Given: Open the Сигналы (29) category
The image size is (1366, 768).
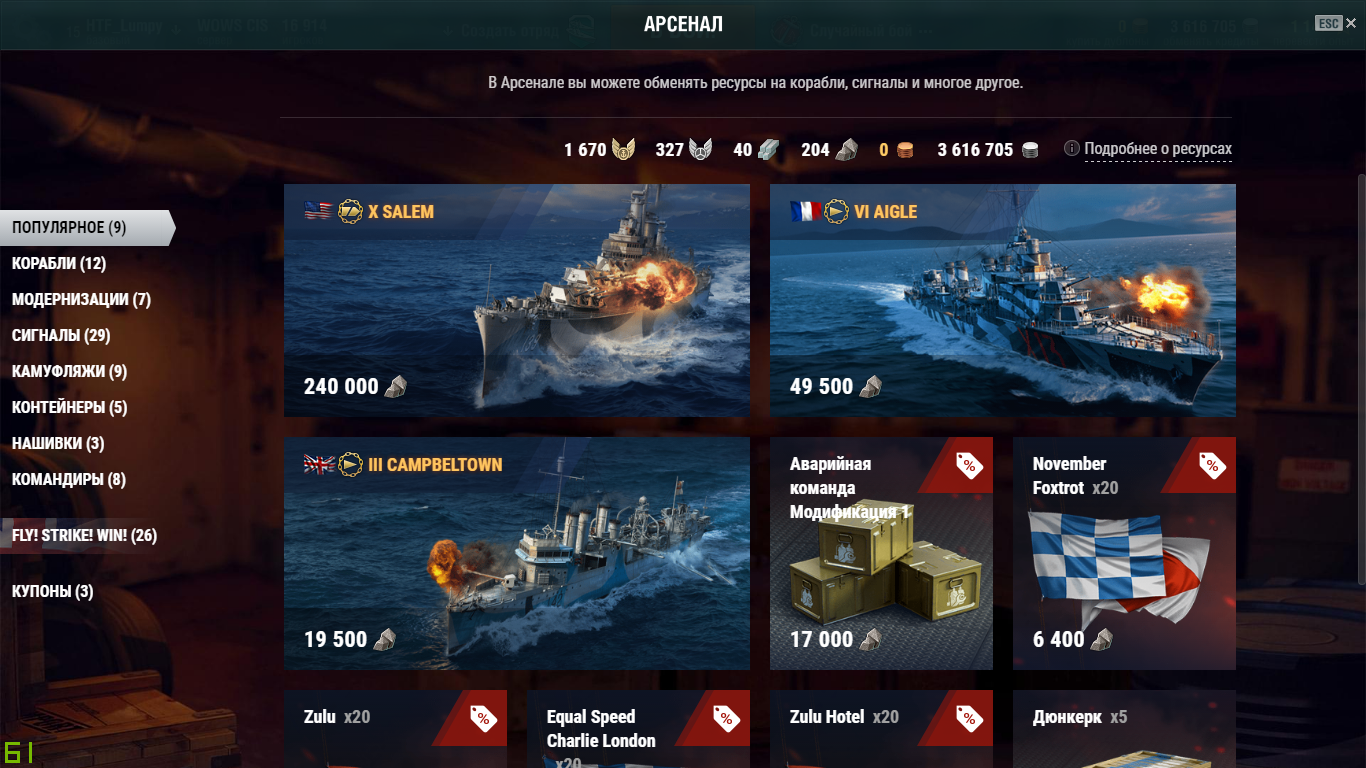Looking at the screenshot, I should [x=61, y=336].
